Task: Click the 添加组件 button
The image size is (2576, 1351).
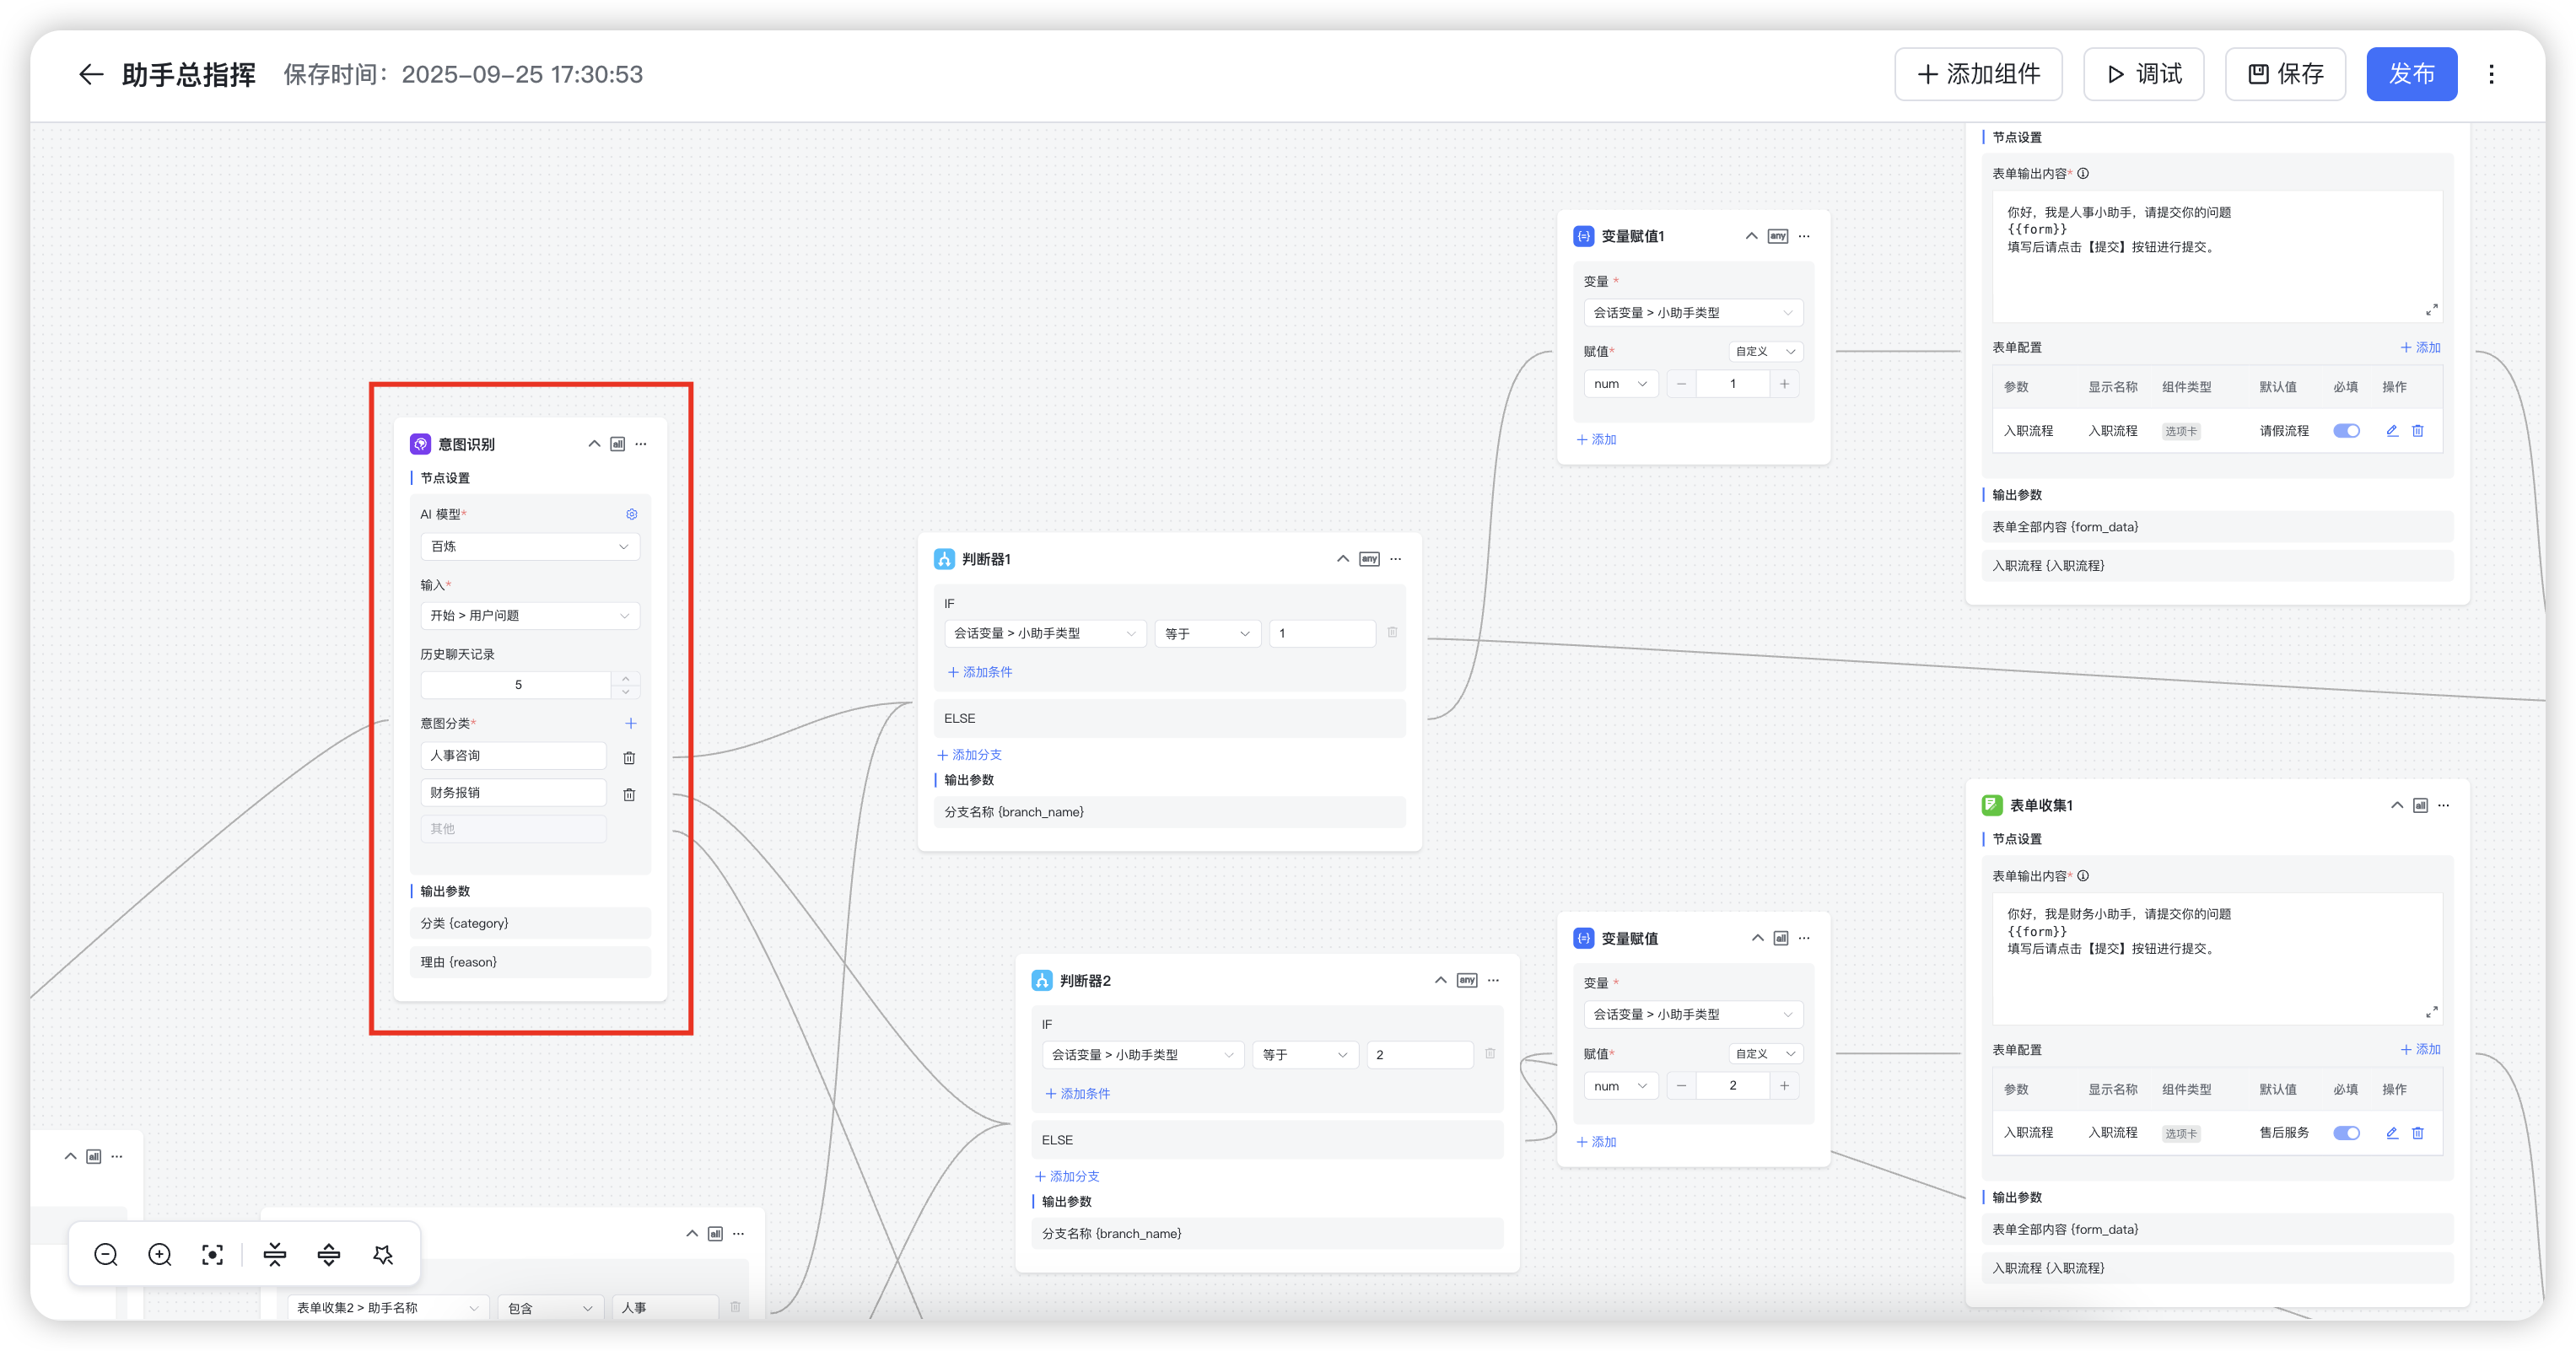Action: (x=1977, y=74)
